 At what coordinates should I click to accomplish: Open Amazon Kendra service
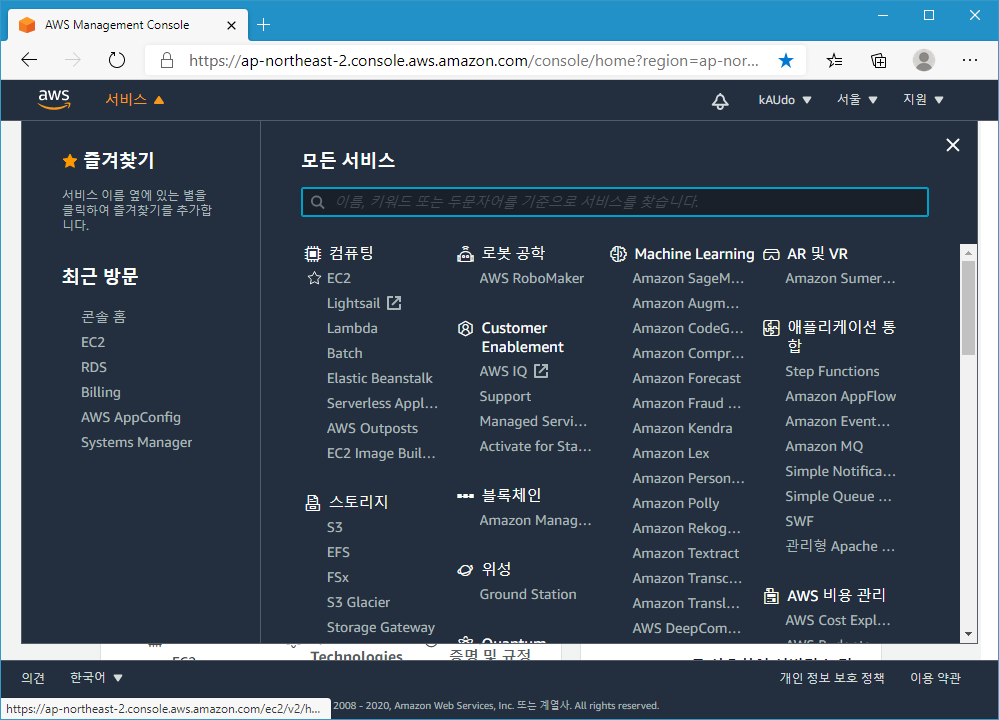click(x=682, y=428)
